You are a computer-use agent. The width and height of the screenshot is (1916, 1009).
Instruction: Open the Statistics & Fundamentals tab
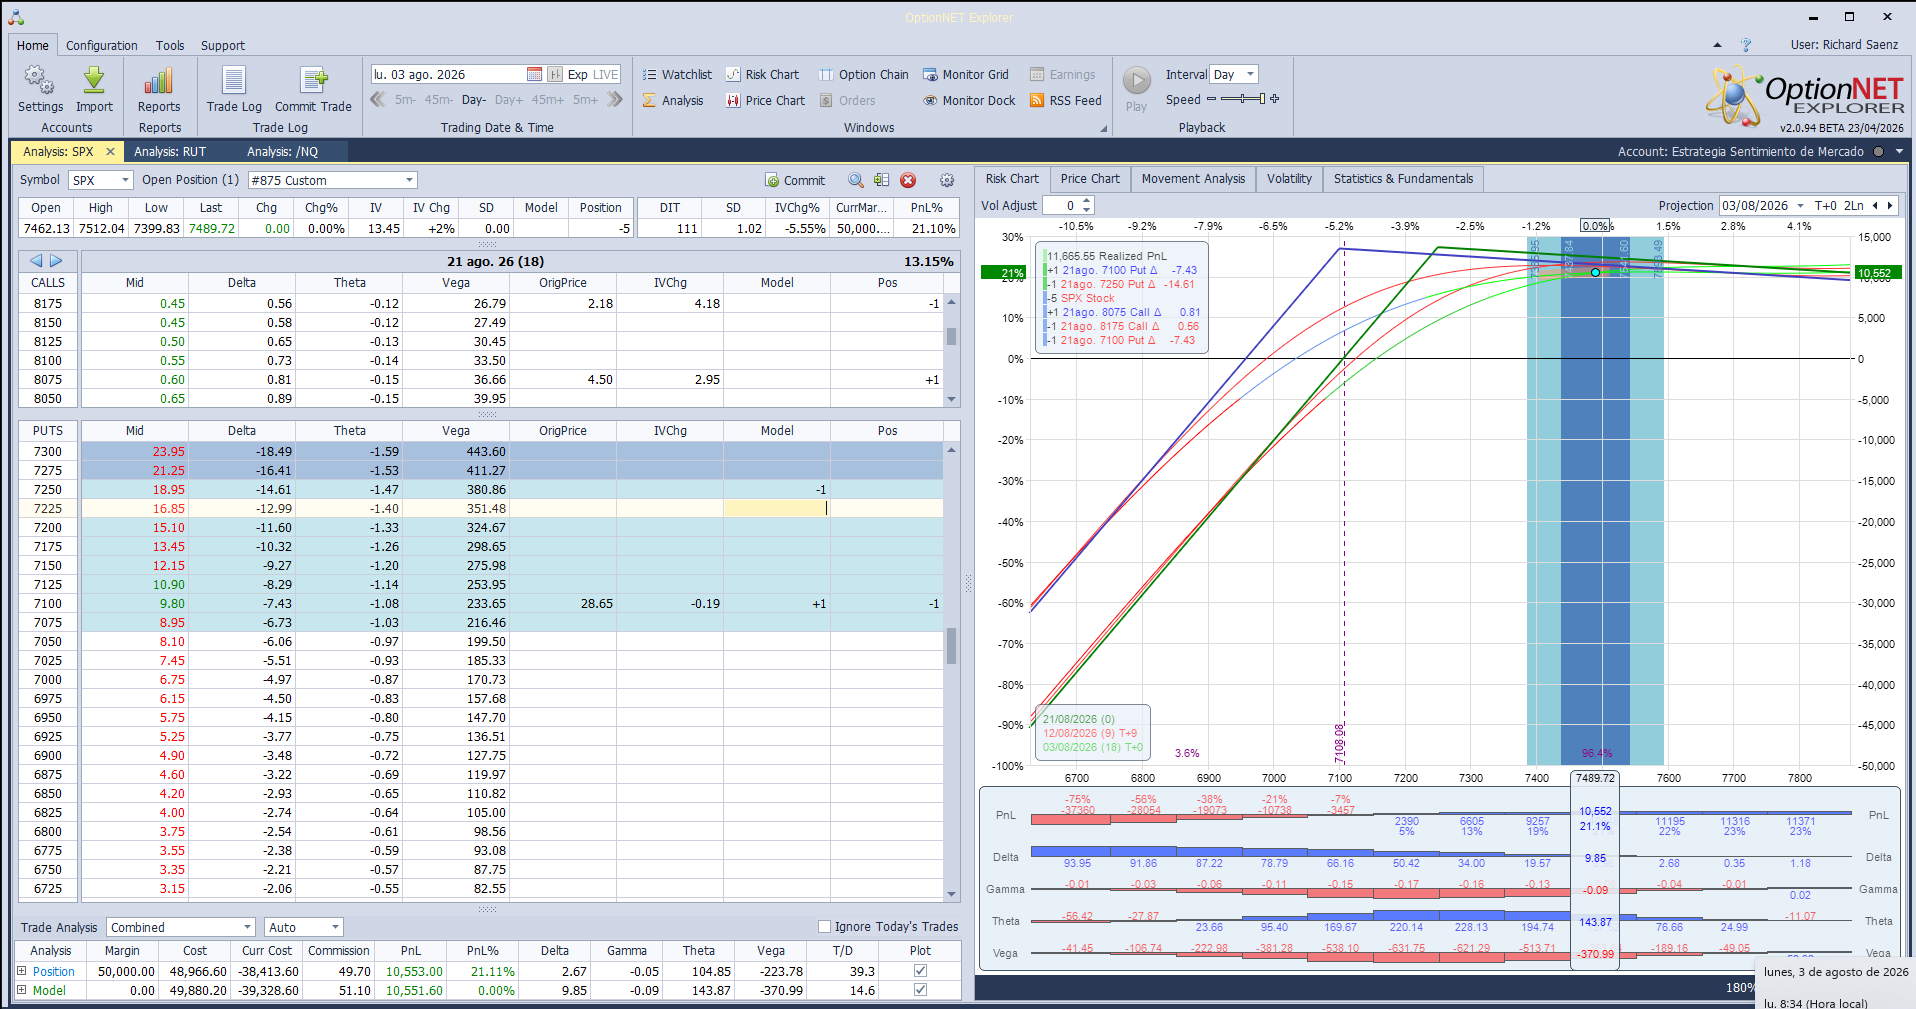(1403, 179)
